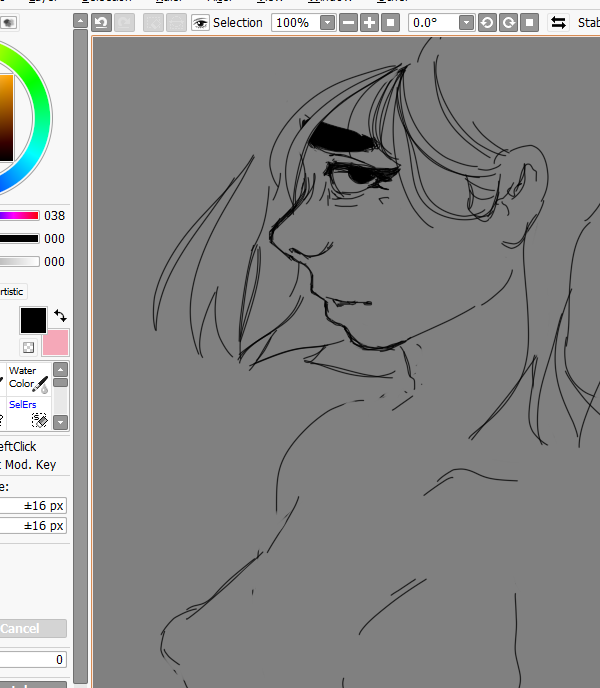Switch to the Artistic tab
The width and height of the screenshot is (600, 688).
tap(12, 292)
